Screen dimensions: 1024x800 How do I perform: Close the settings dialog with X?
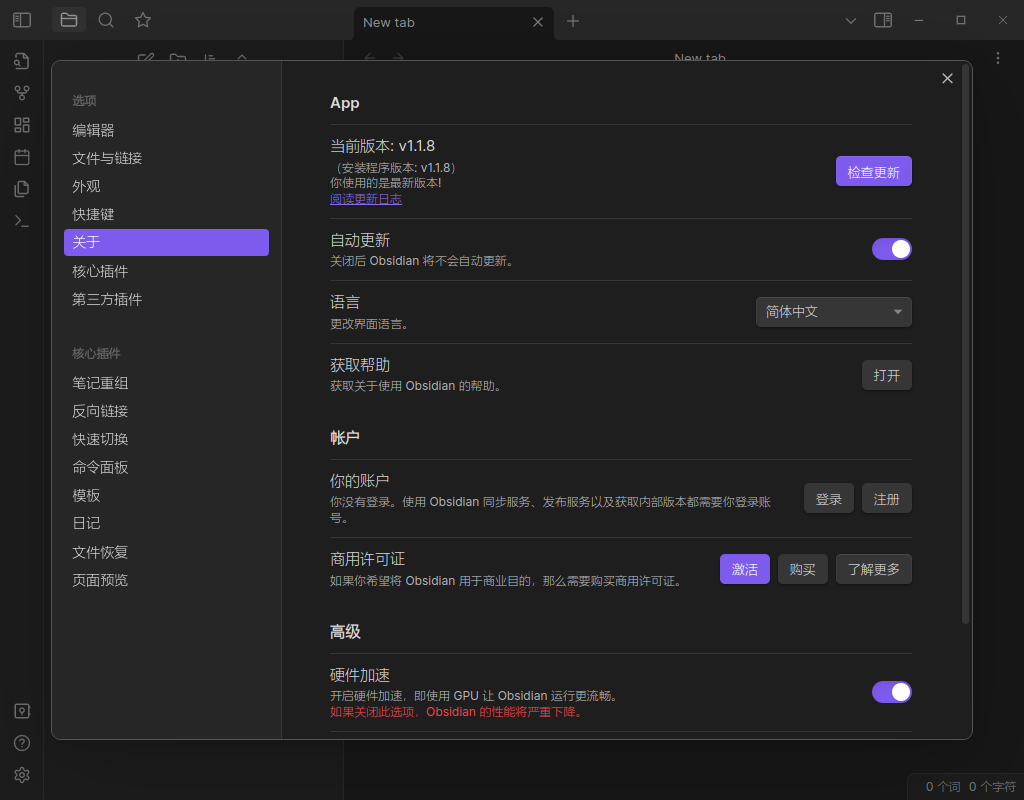[x=947, y=78]
